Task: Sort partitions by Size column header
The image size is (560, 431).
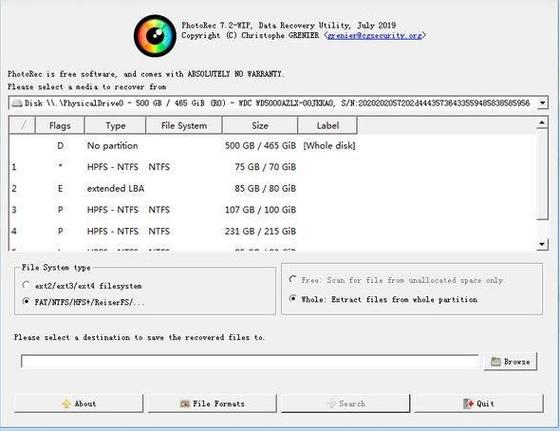Action: (260, 126)
